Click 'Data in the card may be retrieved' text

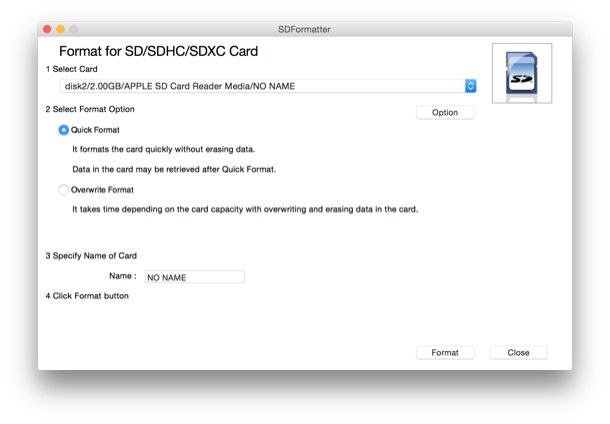tap(174, 170)
